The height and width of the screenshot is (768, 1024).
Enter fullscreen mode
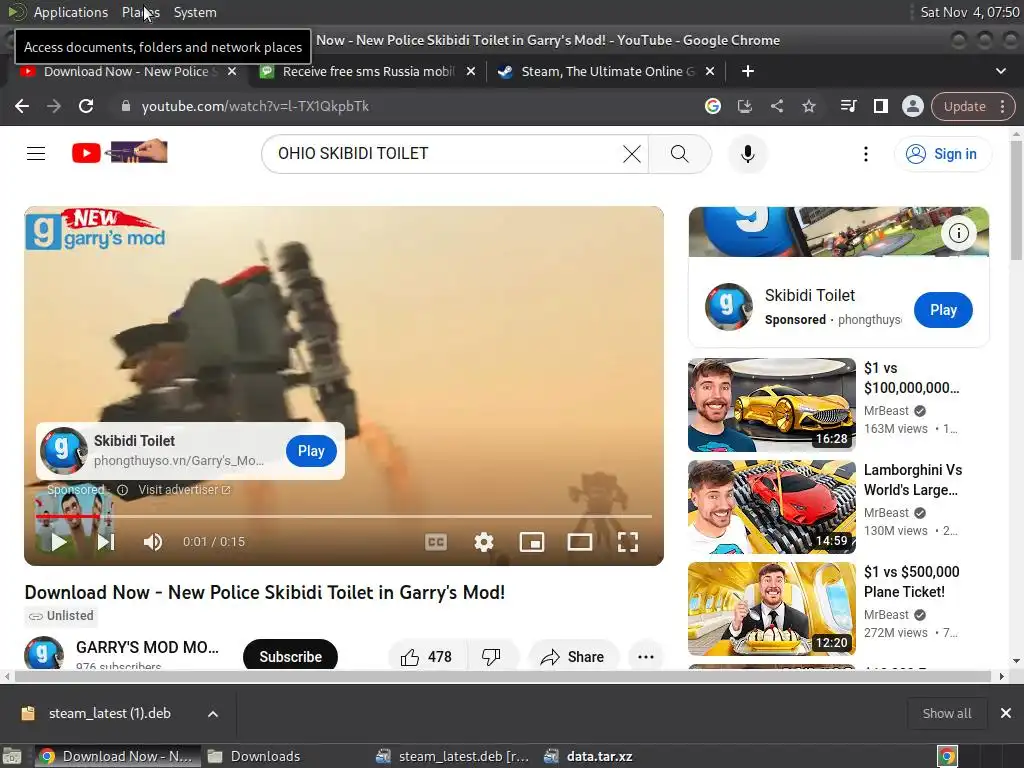coord(628,542)
